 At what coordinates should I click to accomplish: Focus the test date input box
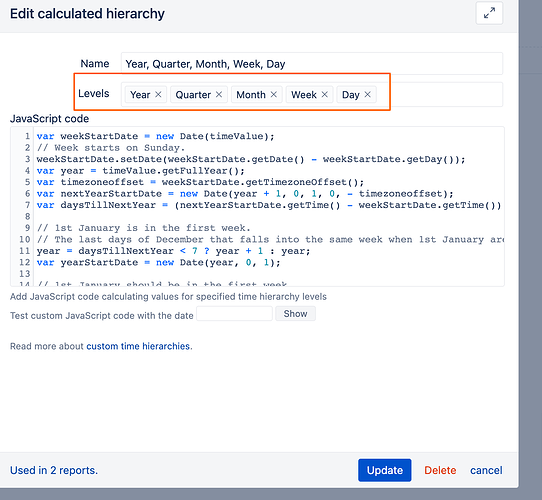pyautogui.click(x=234, y=314)
